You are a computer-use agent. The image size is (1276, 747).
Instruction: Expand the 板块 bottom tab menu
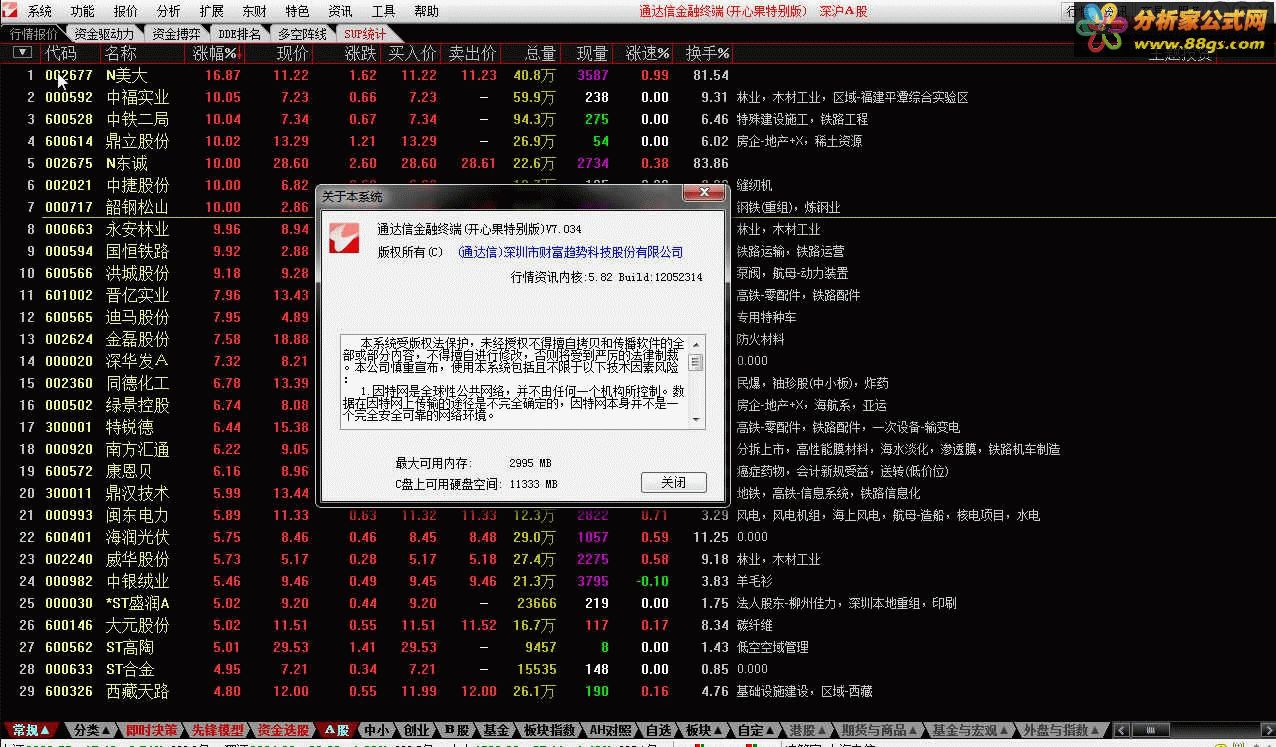[704, 730]
